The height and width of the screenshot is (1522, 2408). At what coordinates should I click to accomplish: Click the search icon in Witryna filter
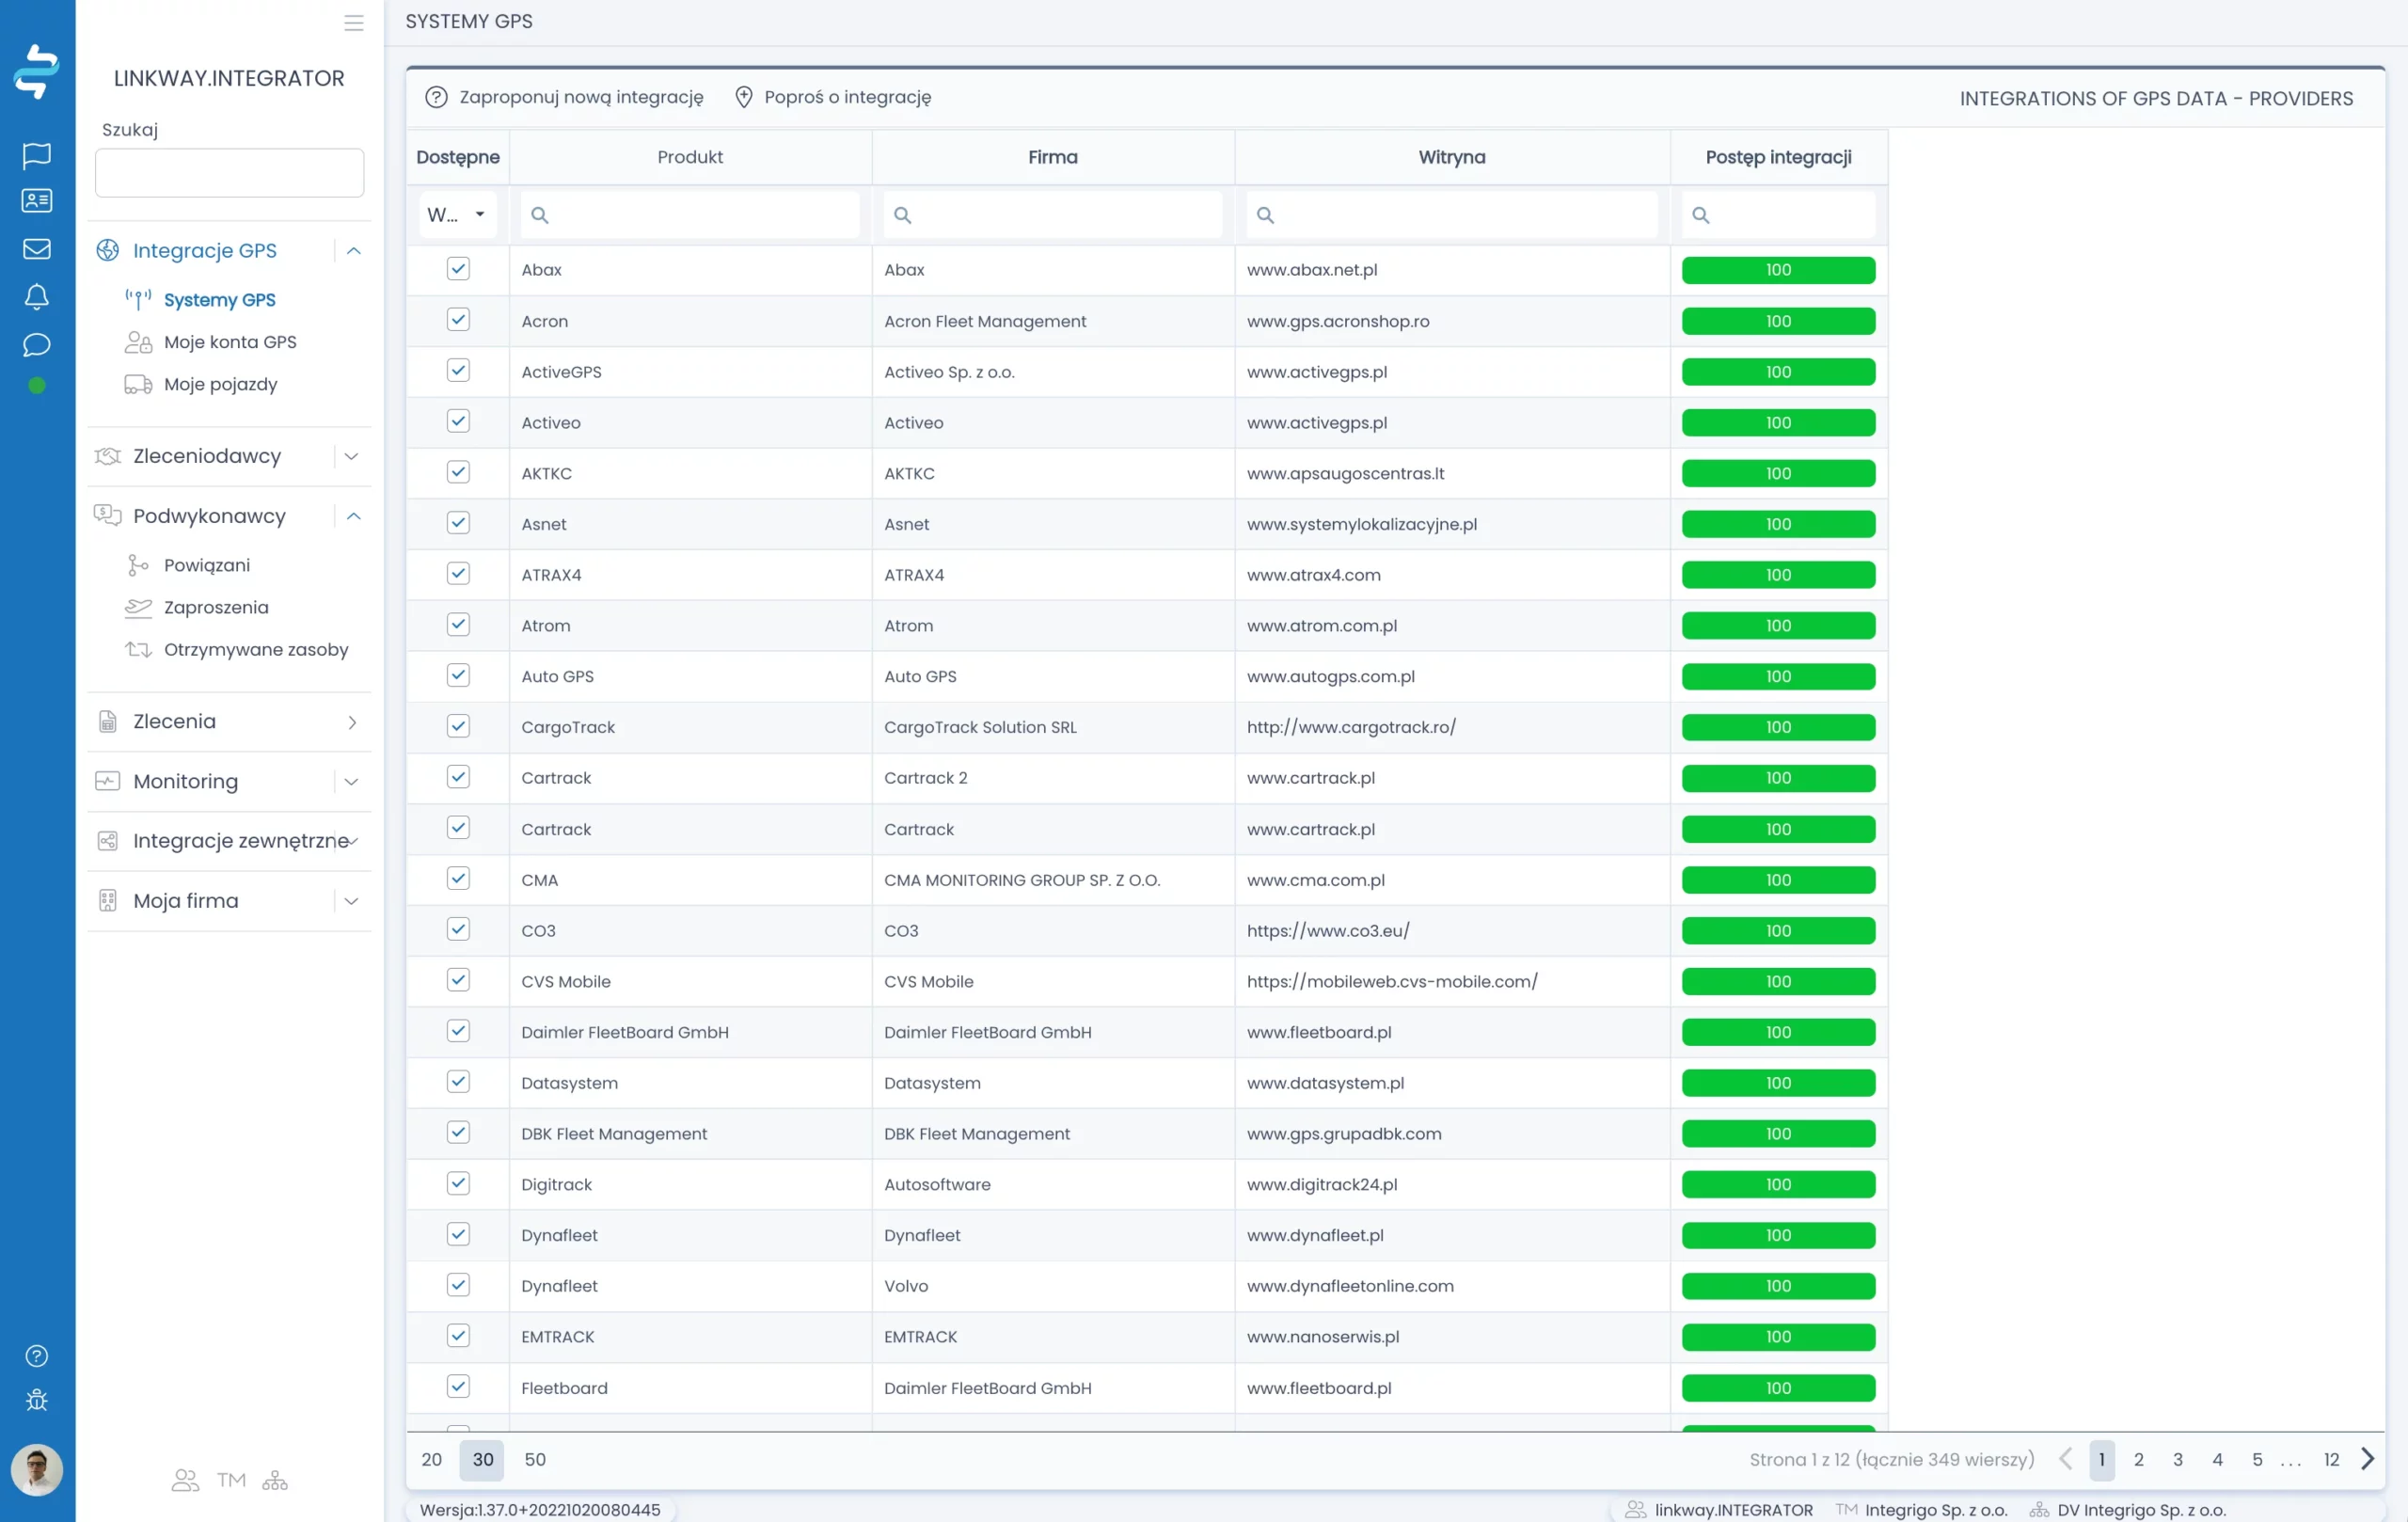point(1265,215)
